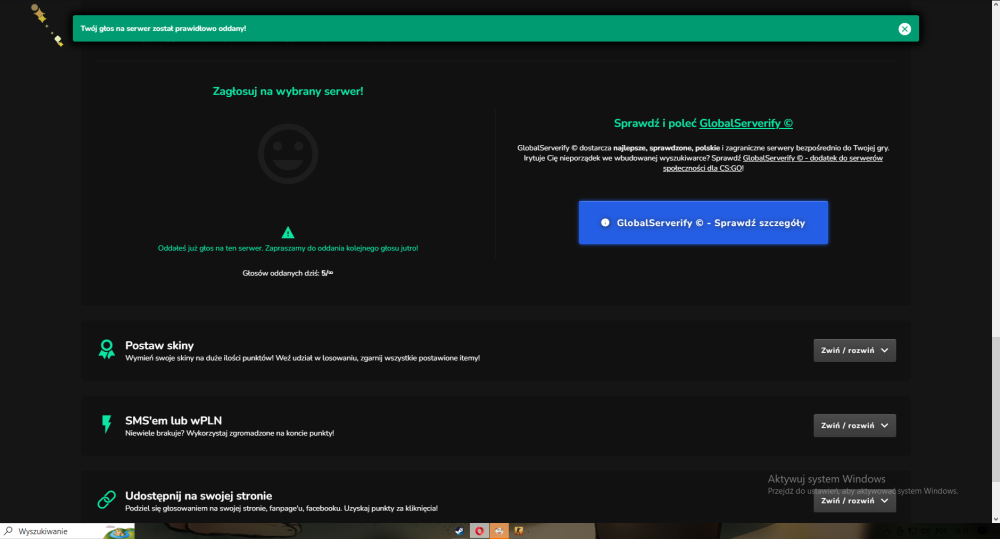The width and height of the screenshot is (1000, 539).
Task: Click the 'Twój głos na serwer został prawidłowo oddany!' text
Action: pos(163,29)
